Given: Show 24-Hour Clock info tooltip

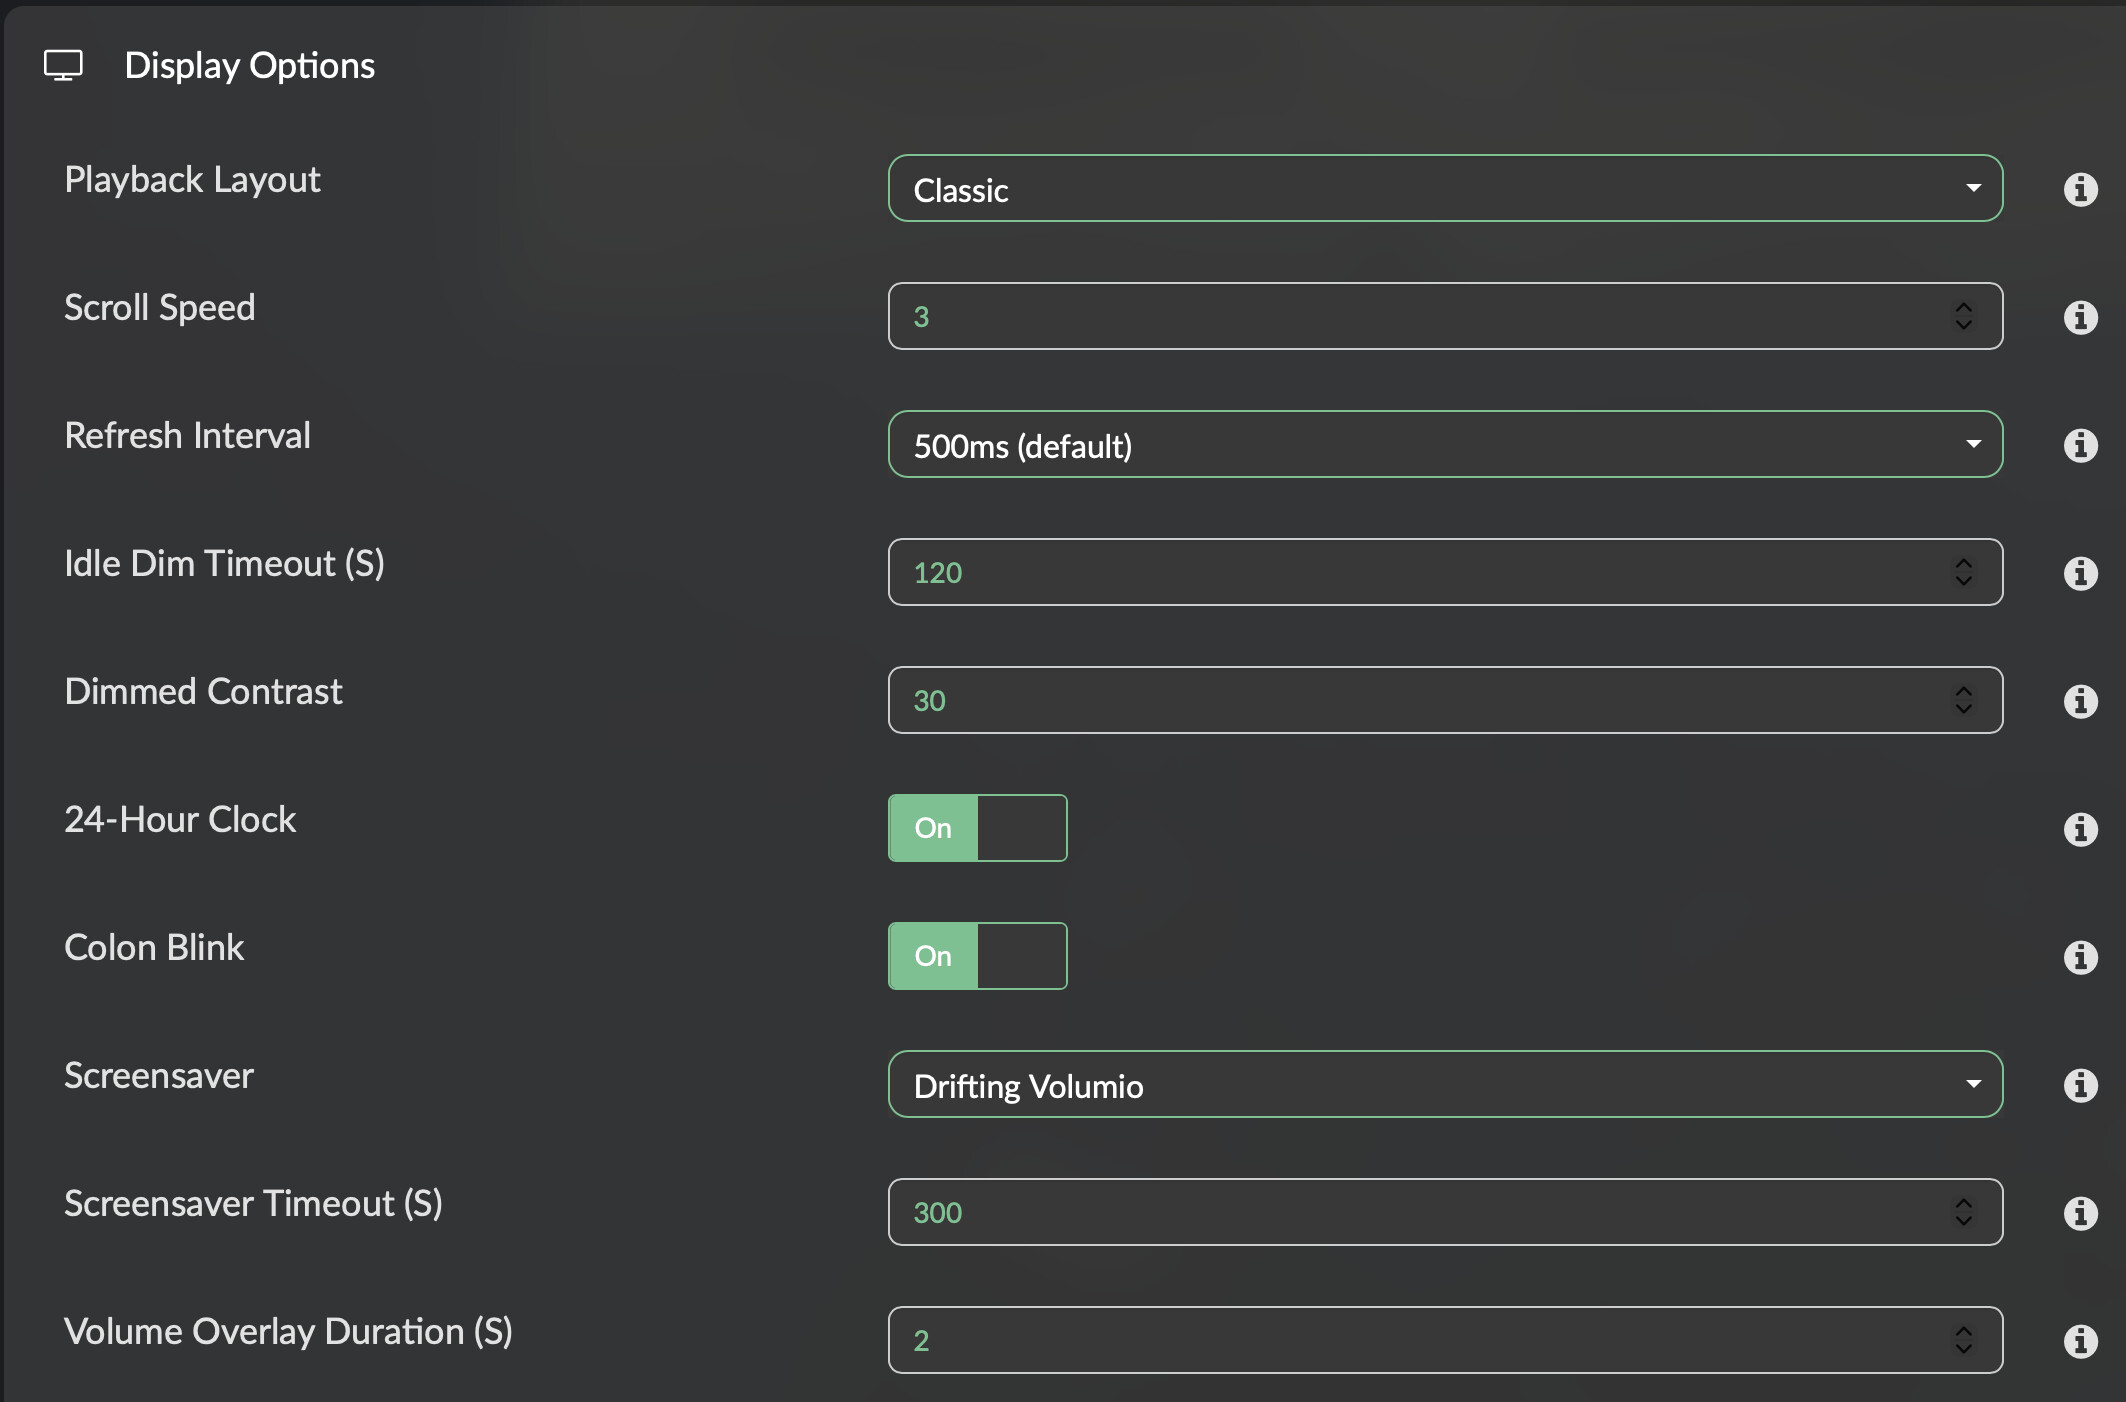Looking at the screenshot, I should [2080, 829].
